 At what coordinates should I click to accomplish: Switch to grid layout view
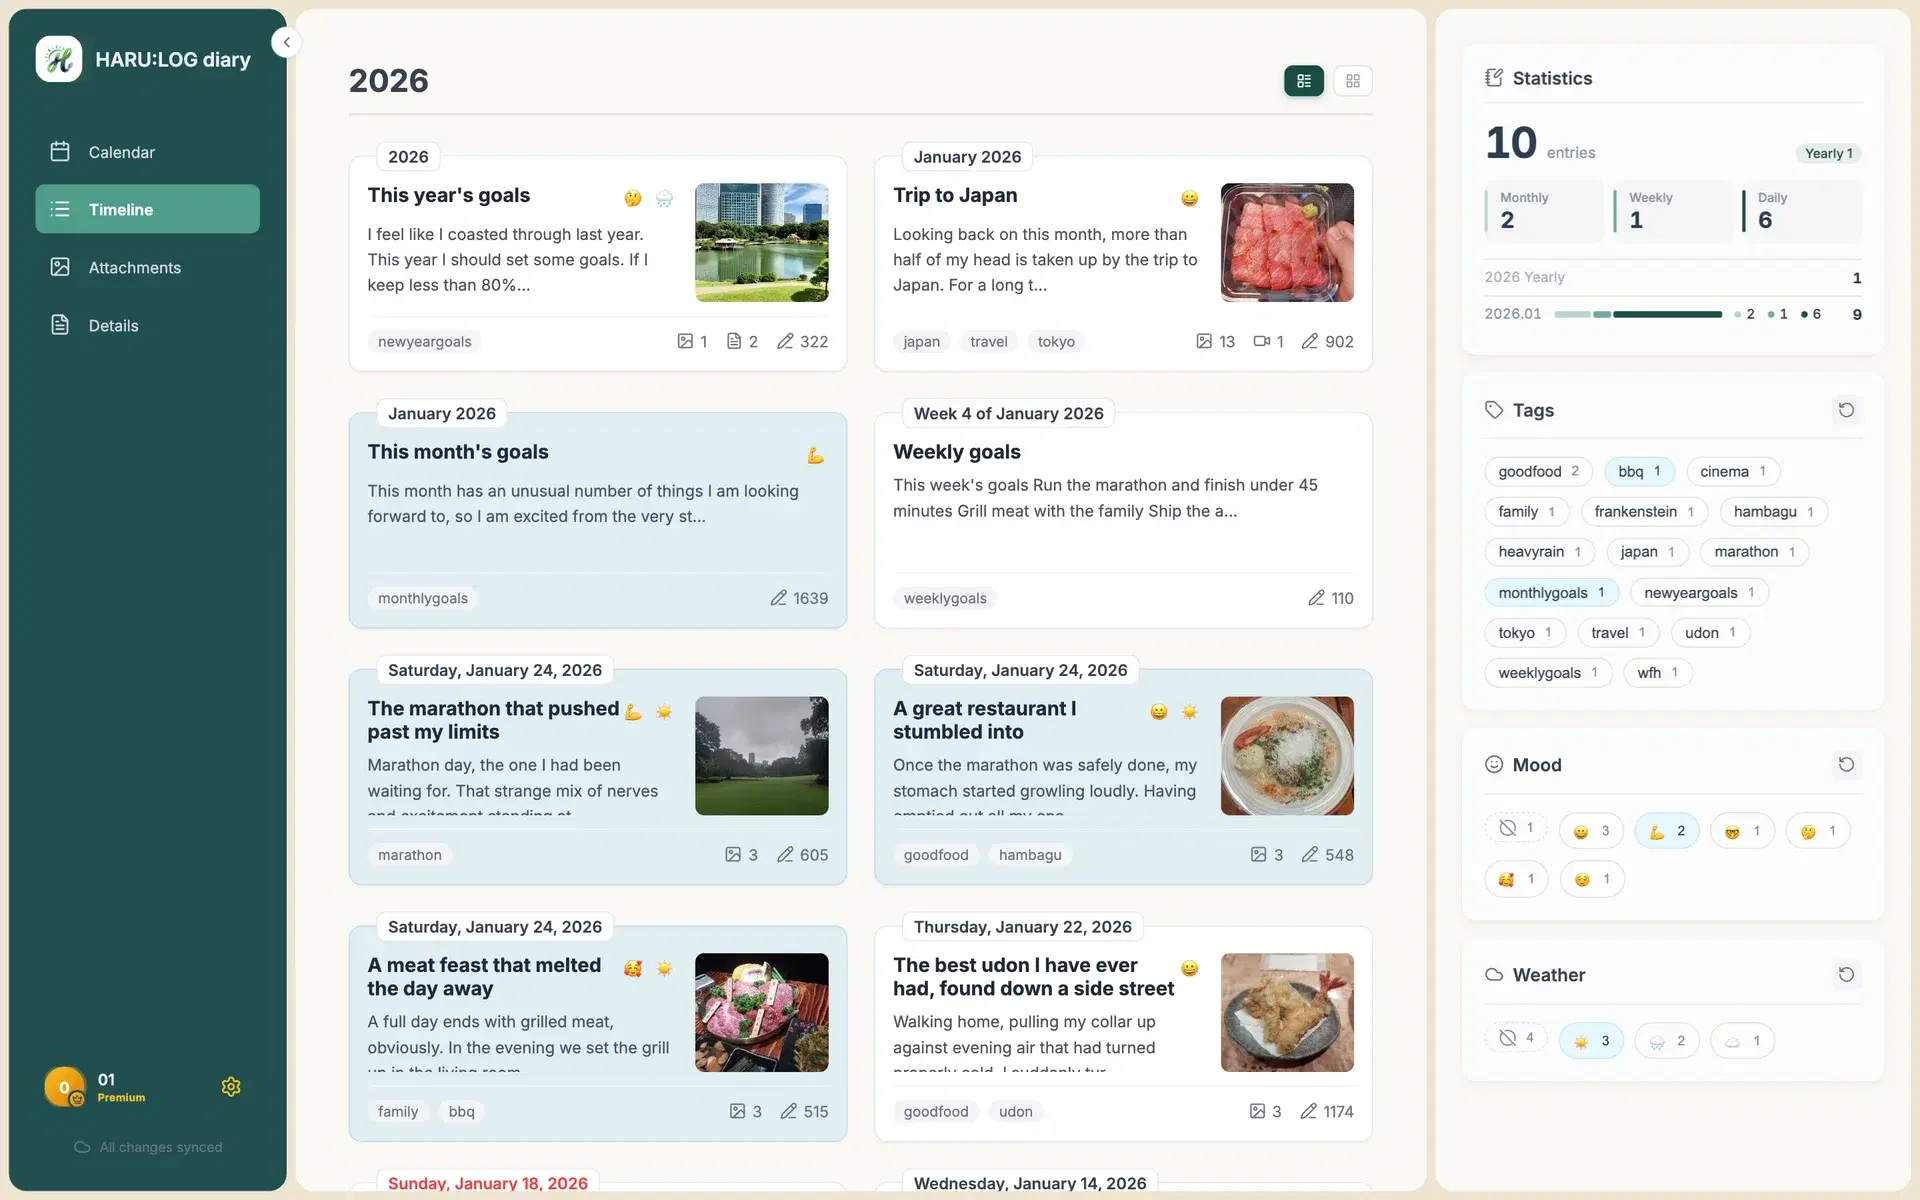(1353, 81)
